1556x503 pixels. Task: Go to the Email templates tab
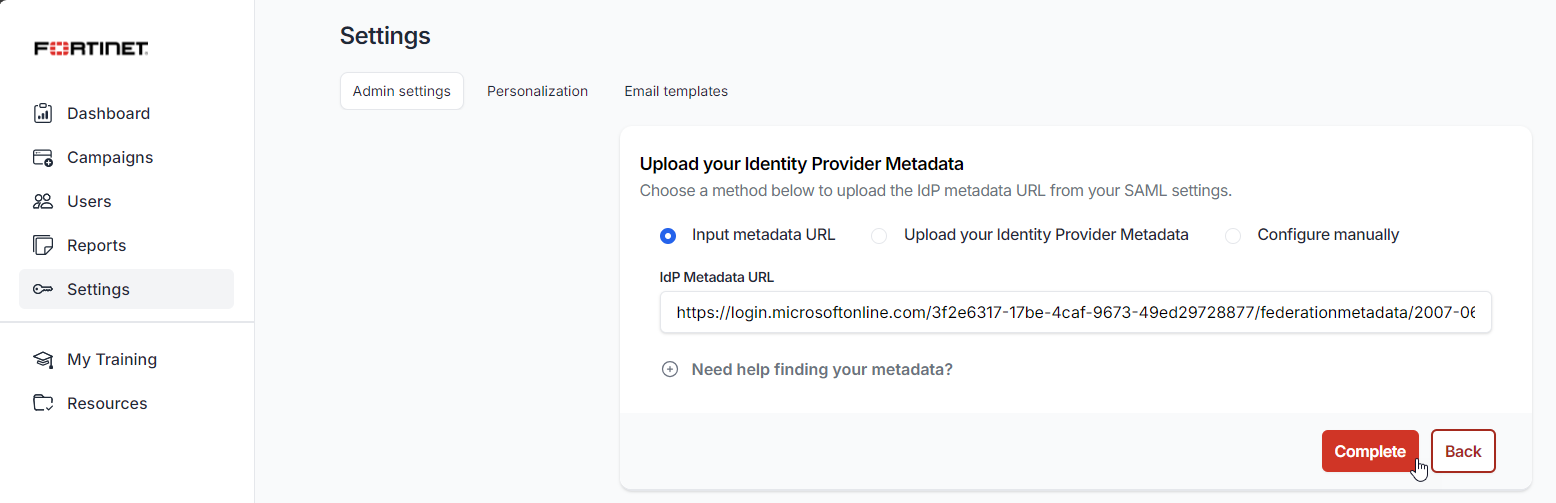tap(676, 91)
